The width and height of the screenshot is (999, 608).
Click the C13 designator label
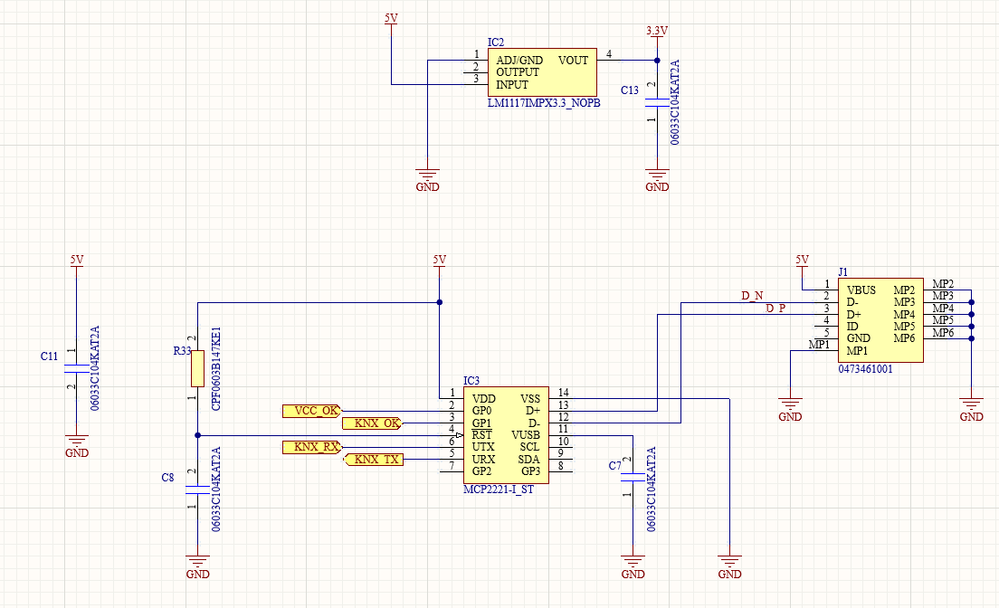(x=629, y=90)
